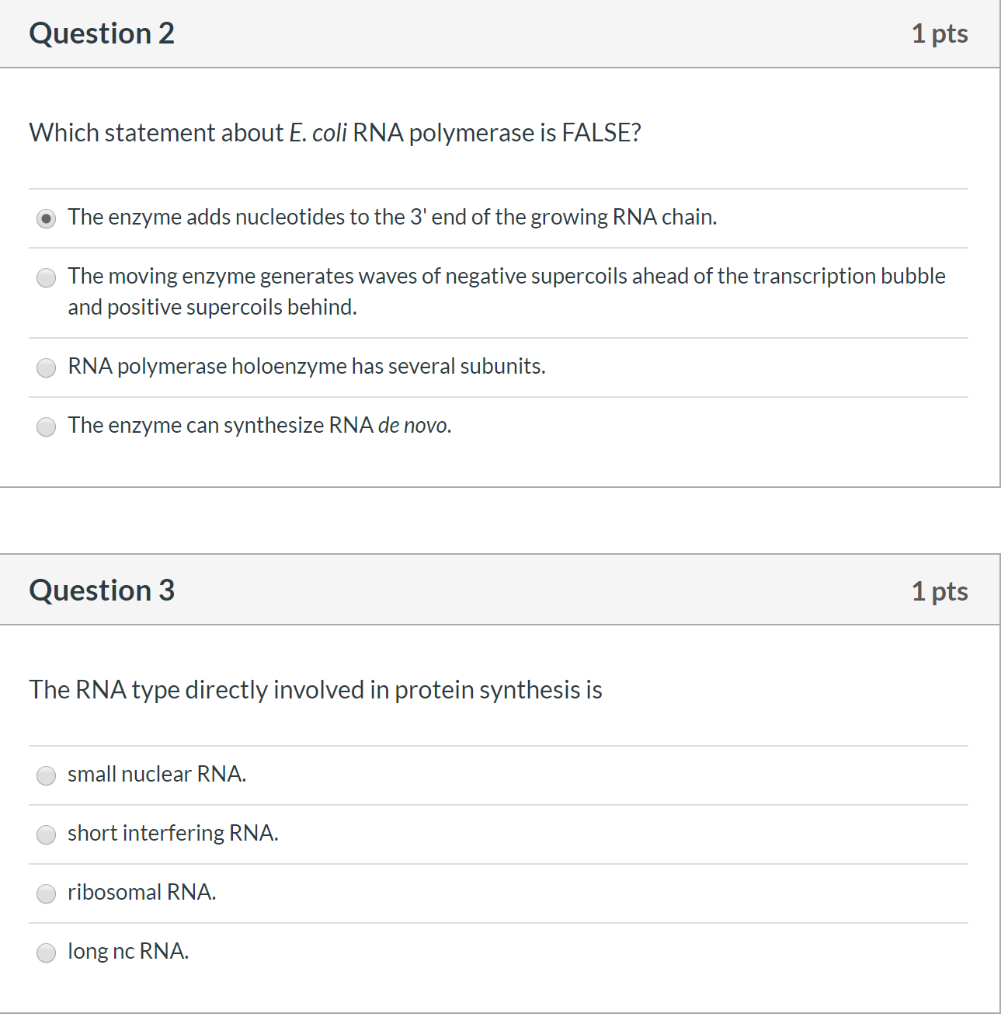
Task: Click the holoenzyme answer row
Action: click(x=306, y=366)
